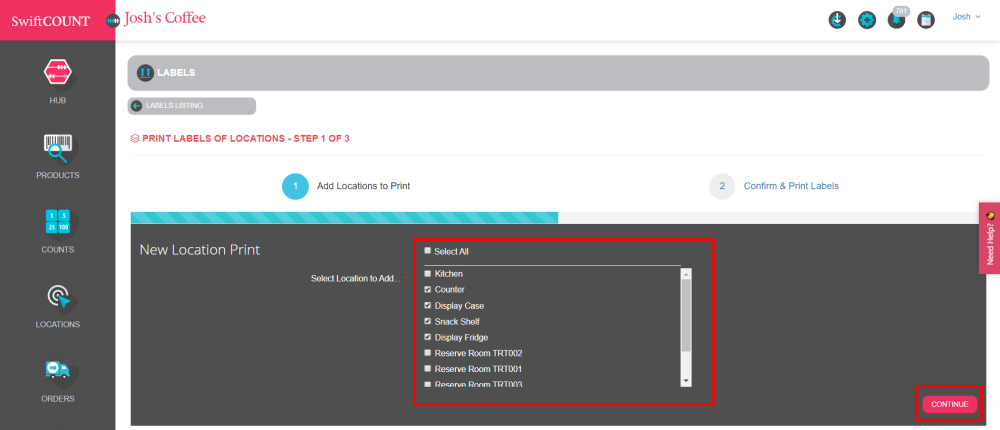This screenshot has width=1000, height=430.
Task: Check Reserve Room TRT001 checkbox
Action: point(427,368)
